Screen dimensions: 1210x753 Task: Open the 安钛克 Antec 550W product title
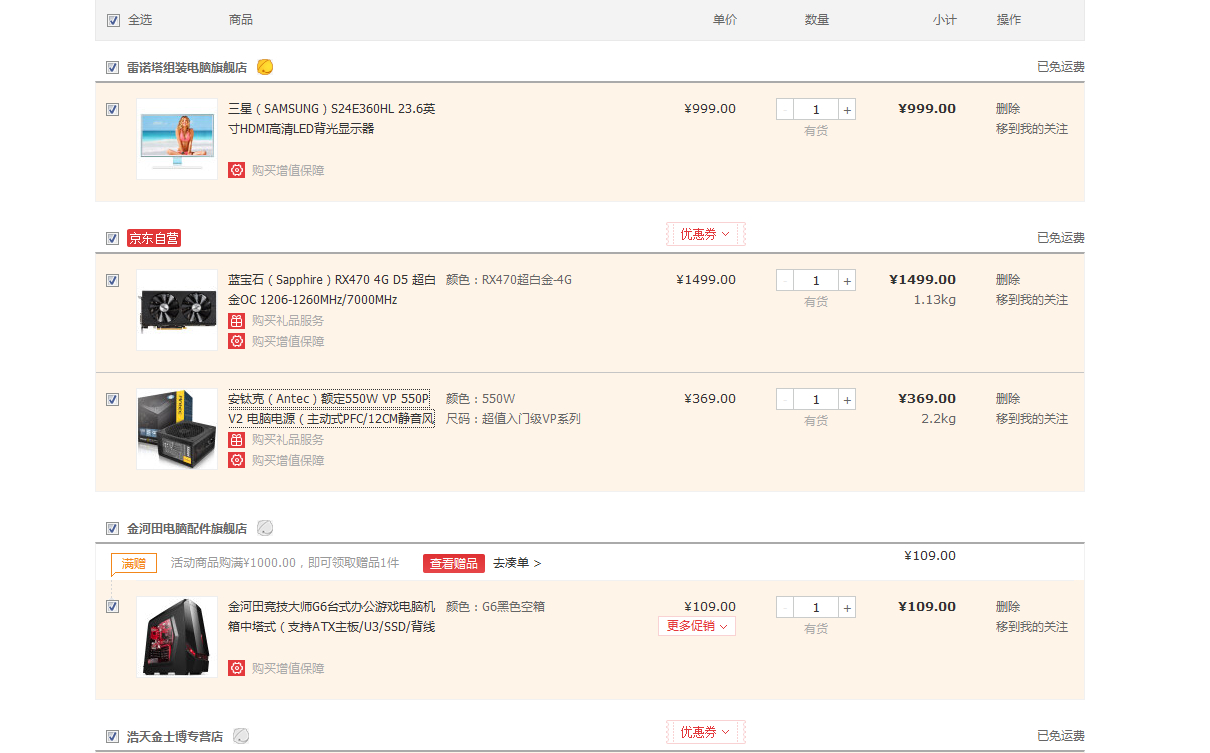332,409
